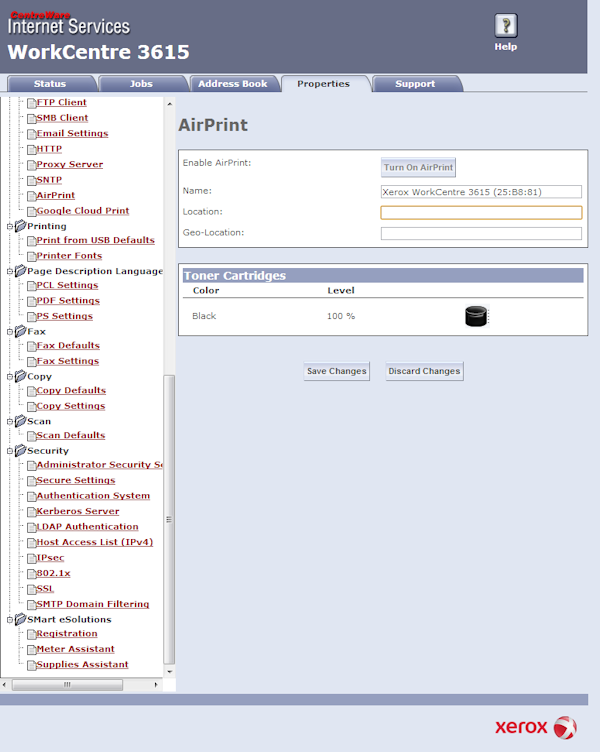
Task: Collapse the Copy tree section
Action: pos(9,377)
